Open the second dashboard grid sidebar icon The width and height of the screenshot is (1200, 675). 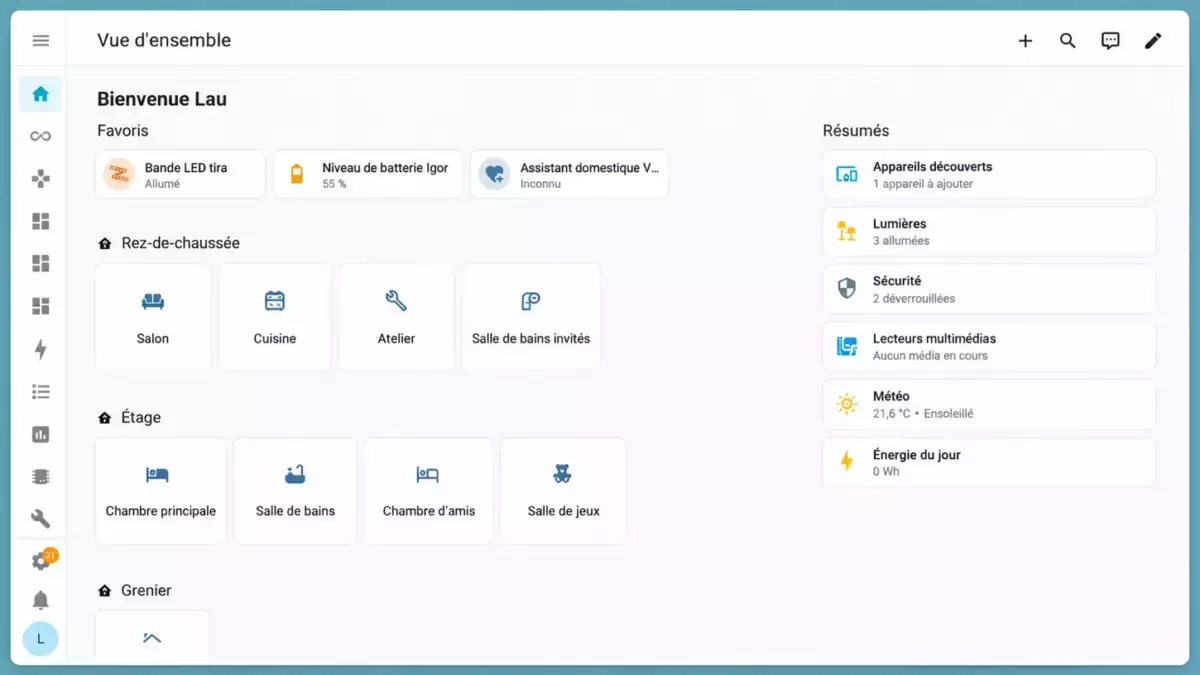(40, 264)
